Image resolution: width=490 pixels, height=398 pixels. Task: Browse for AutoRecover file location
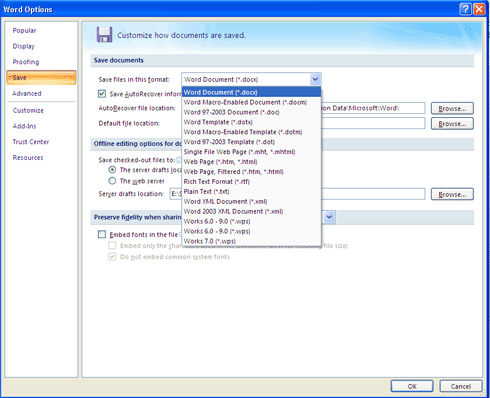(452, 108)
